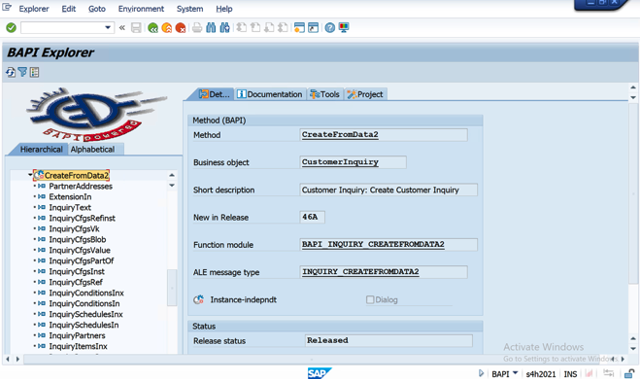Click the lock icon in status bar
This screenshot has height=379, width=640.
click(630, 373)
